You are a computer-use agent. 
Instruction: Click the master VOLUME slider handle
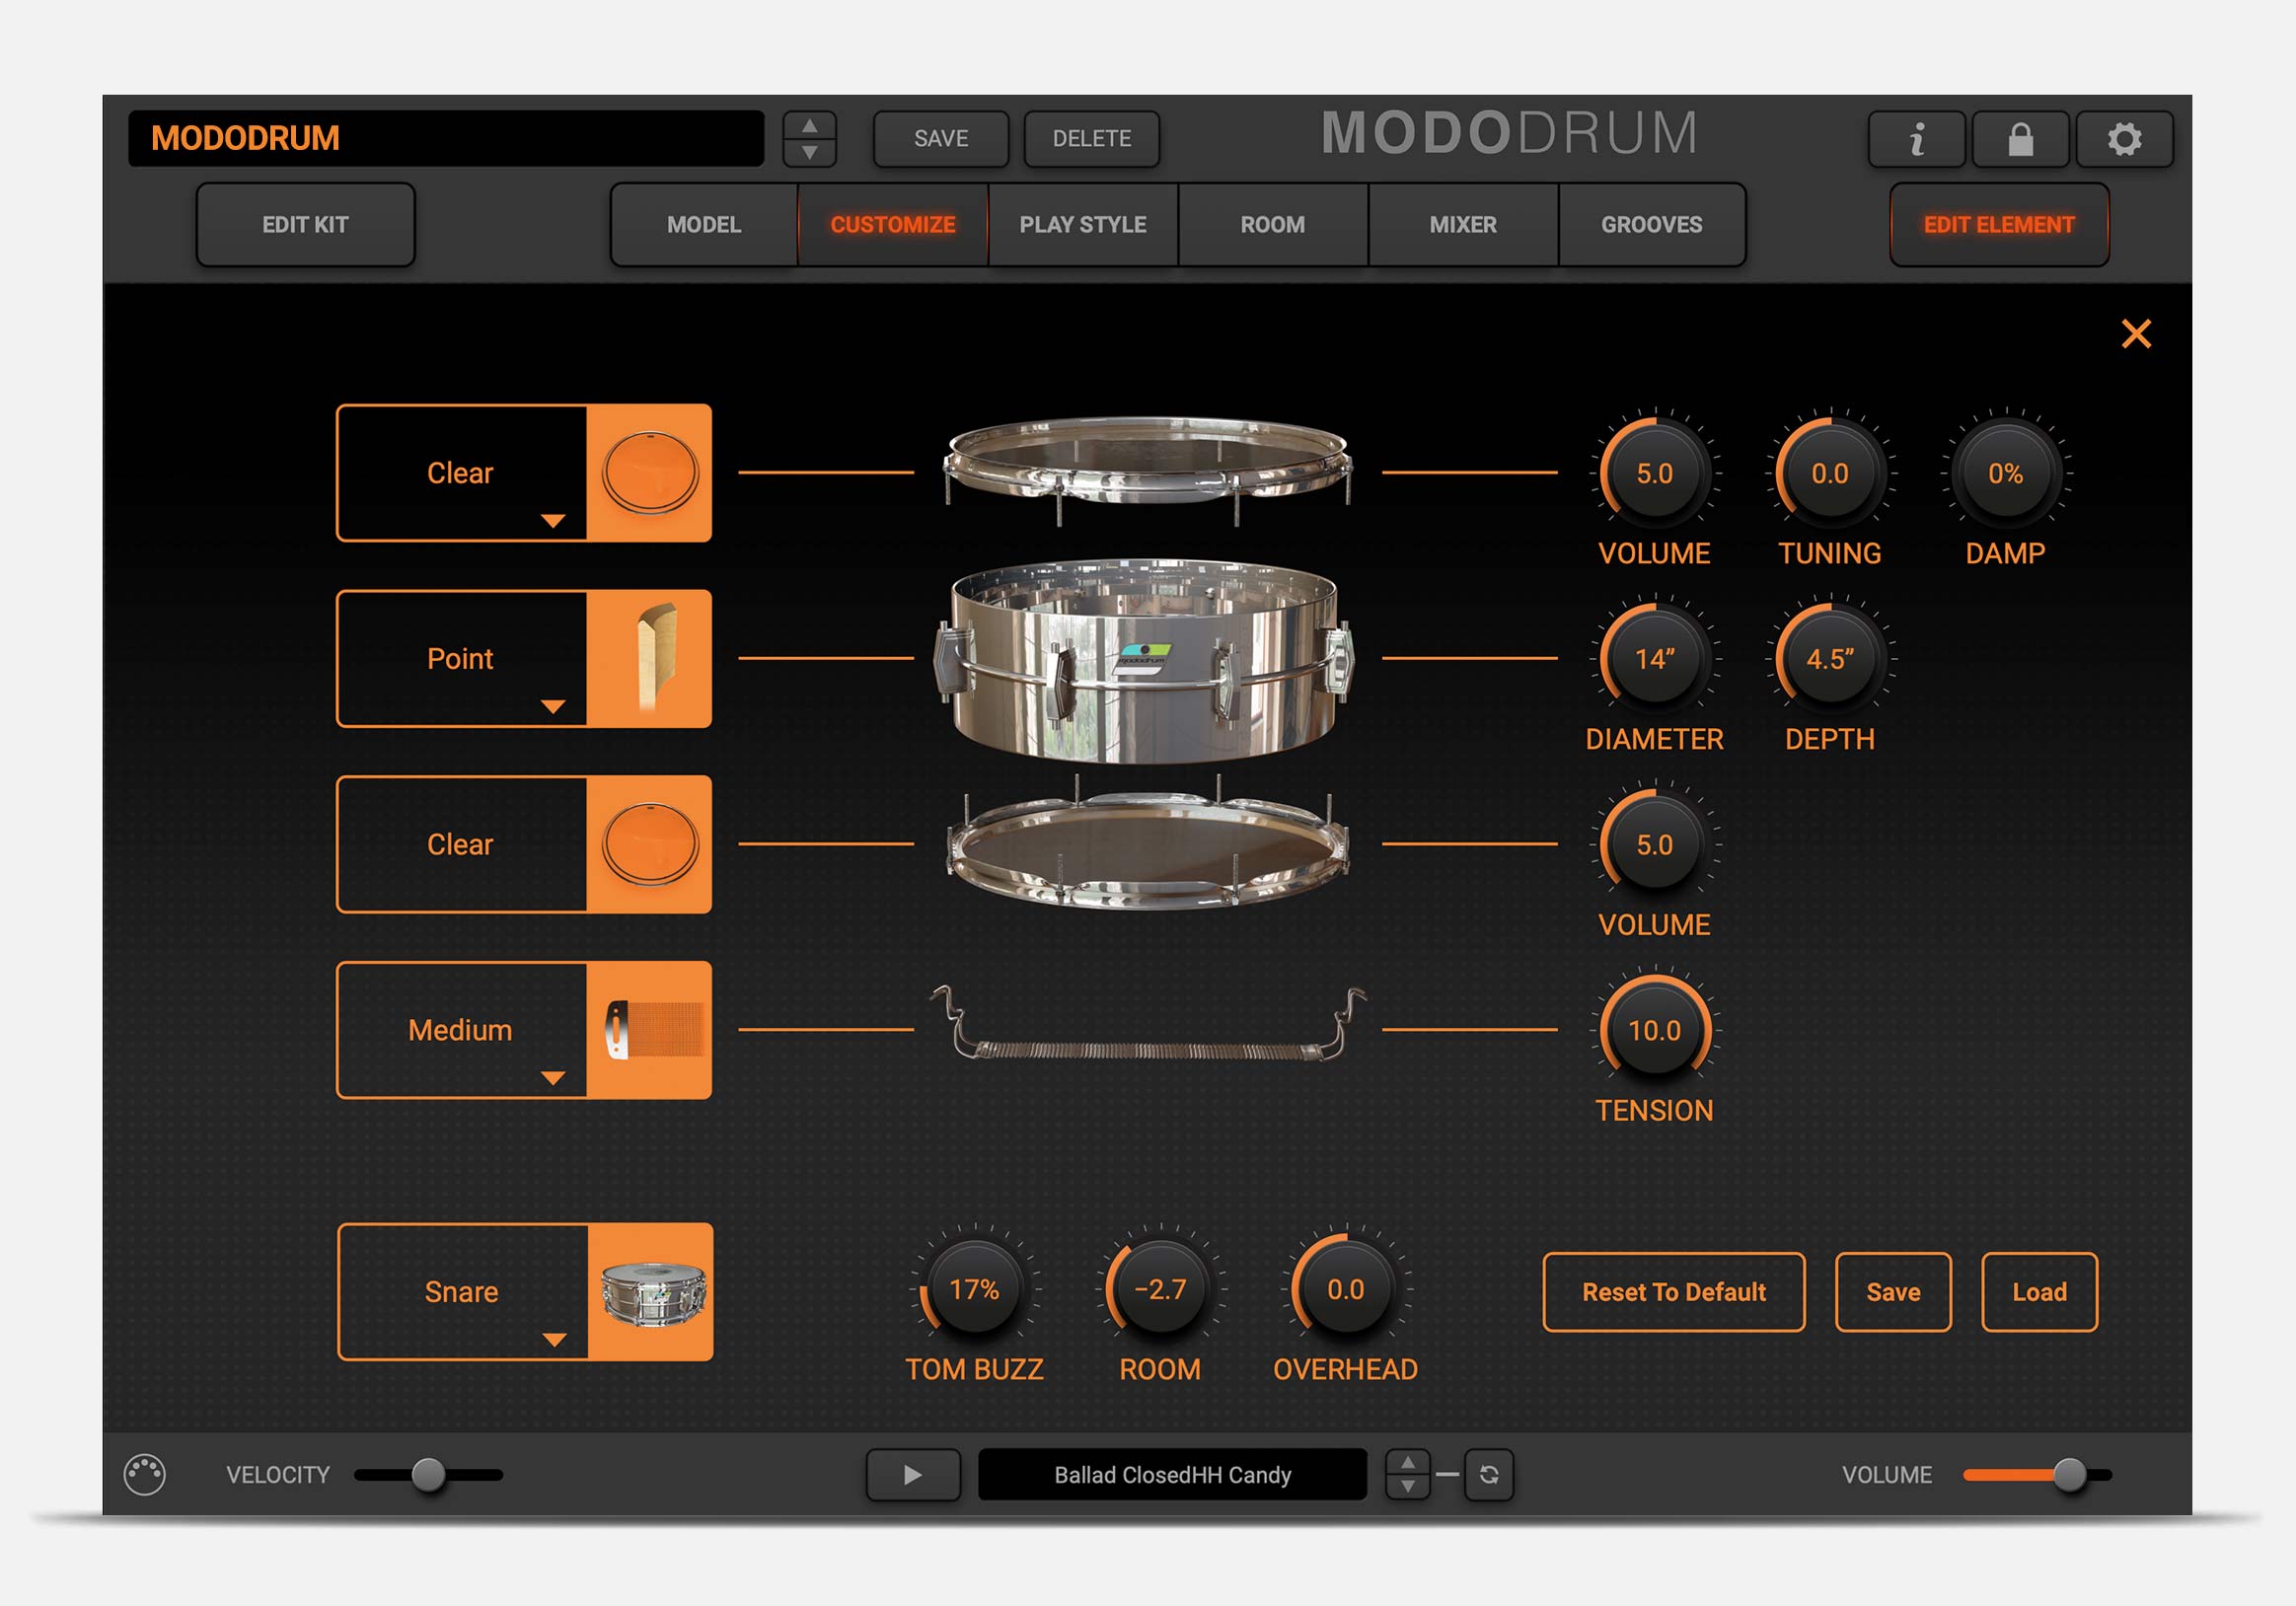tap(2069, 1474)
